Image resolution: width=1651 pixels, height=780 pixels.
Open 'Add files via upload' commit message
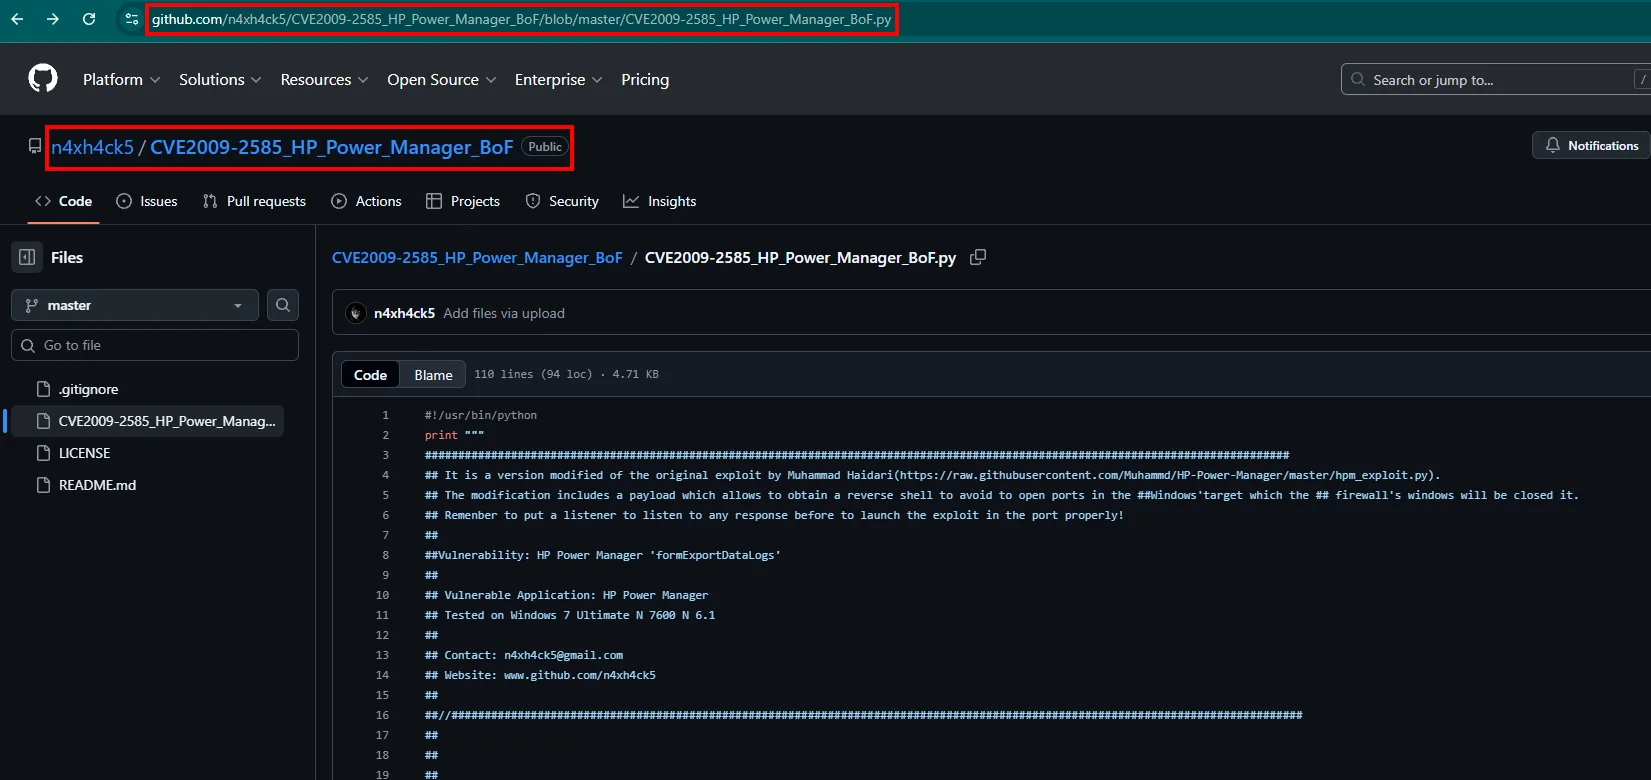tap(504, 313)
